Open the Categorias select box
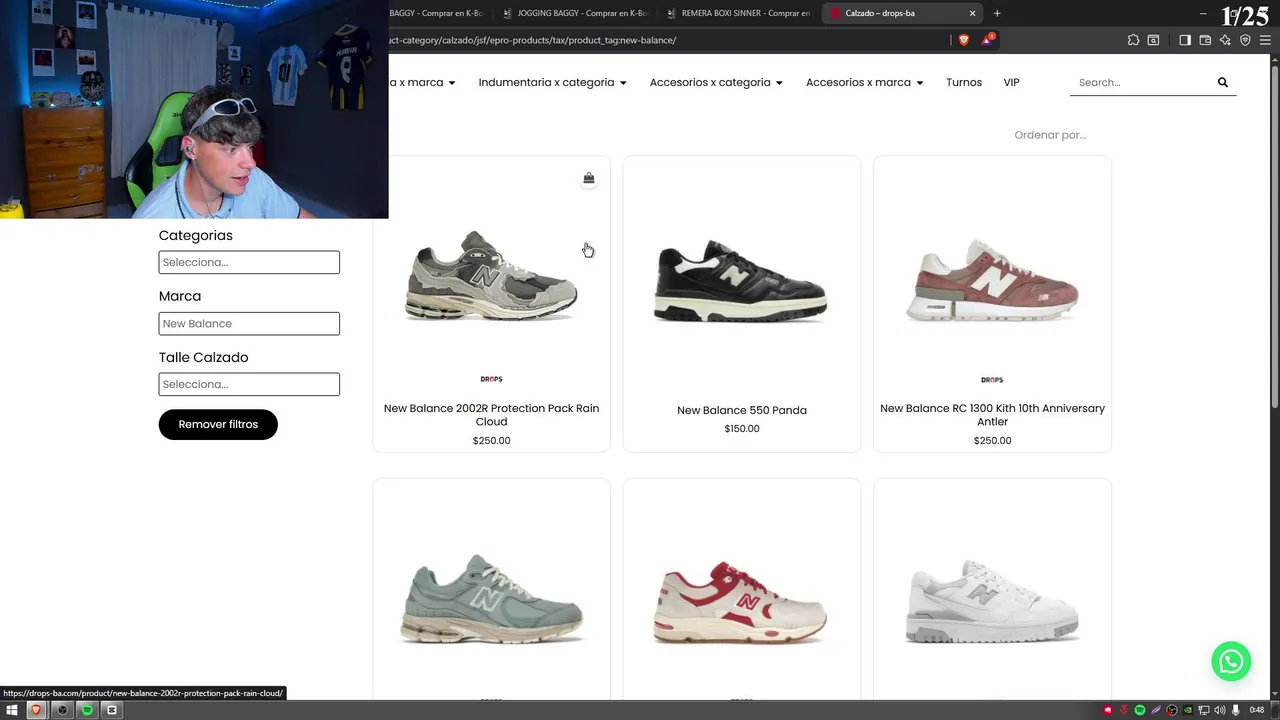The height and width of the screenshot is (720, 1280). pyautogui.click(x=249, y=262)
